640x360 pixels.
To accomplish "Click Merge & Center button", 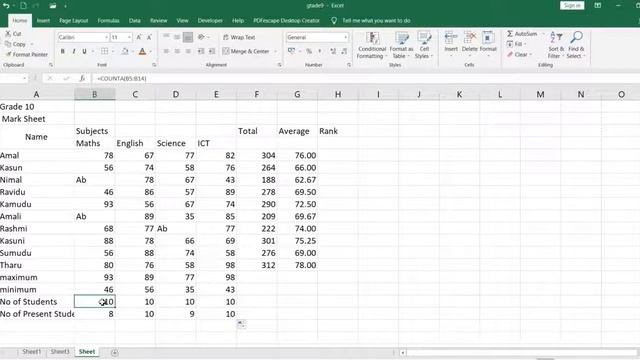I will point(246,51).
